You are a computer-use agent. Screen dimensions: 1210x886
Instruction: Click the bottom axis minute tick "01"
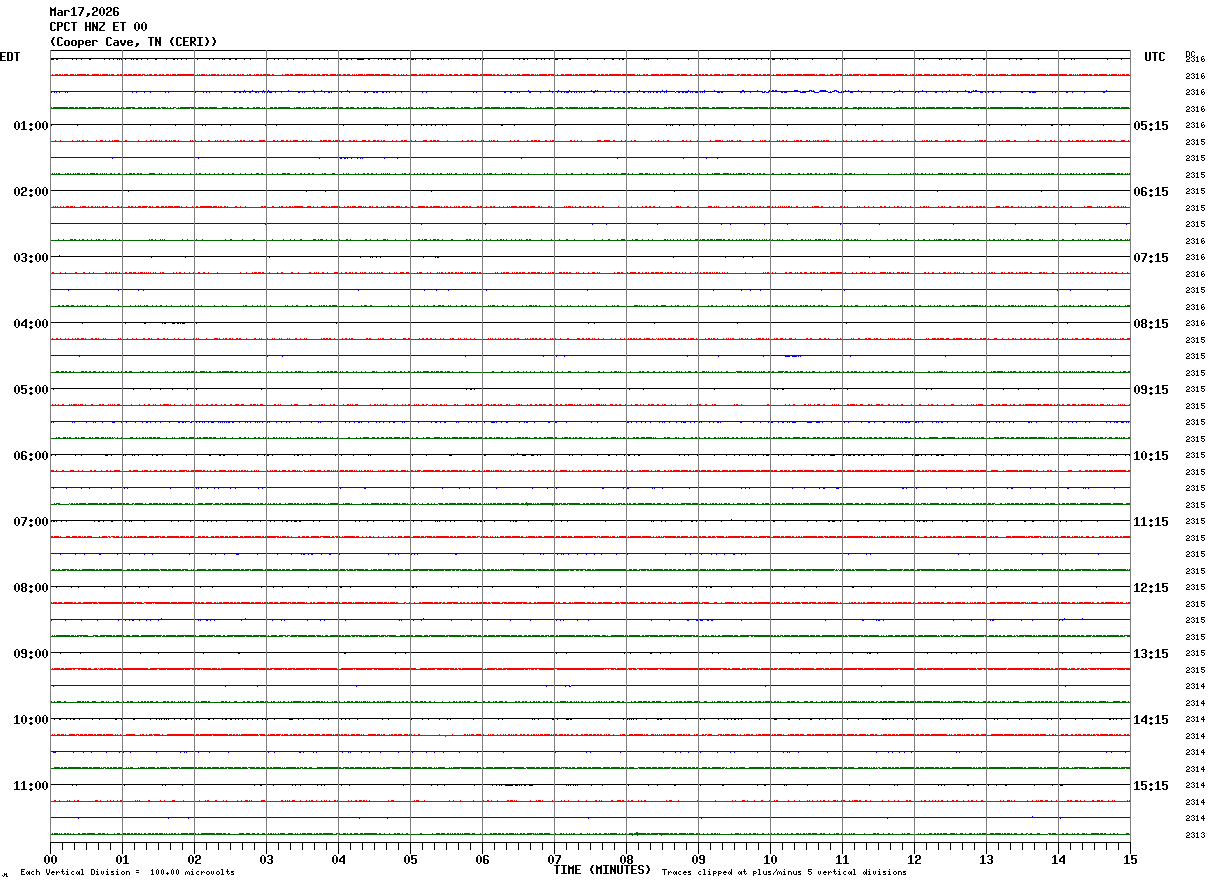click(x=123, y=859)
